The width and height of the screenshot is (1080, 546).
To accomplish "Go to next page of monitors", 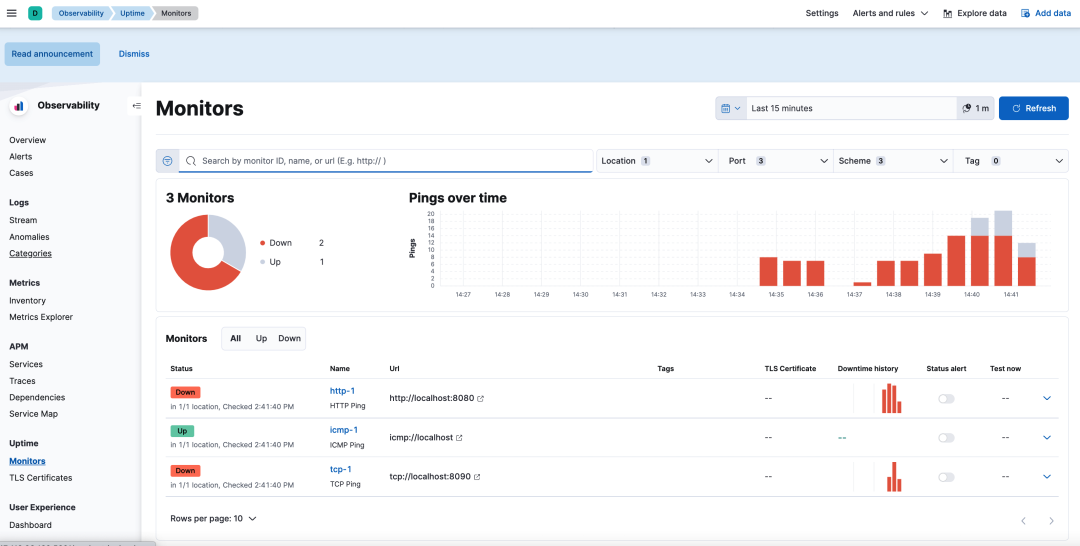I will (1051, 521).
